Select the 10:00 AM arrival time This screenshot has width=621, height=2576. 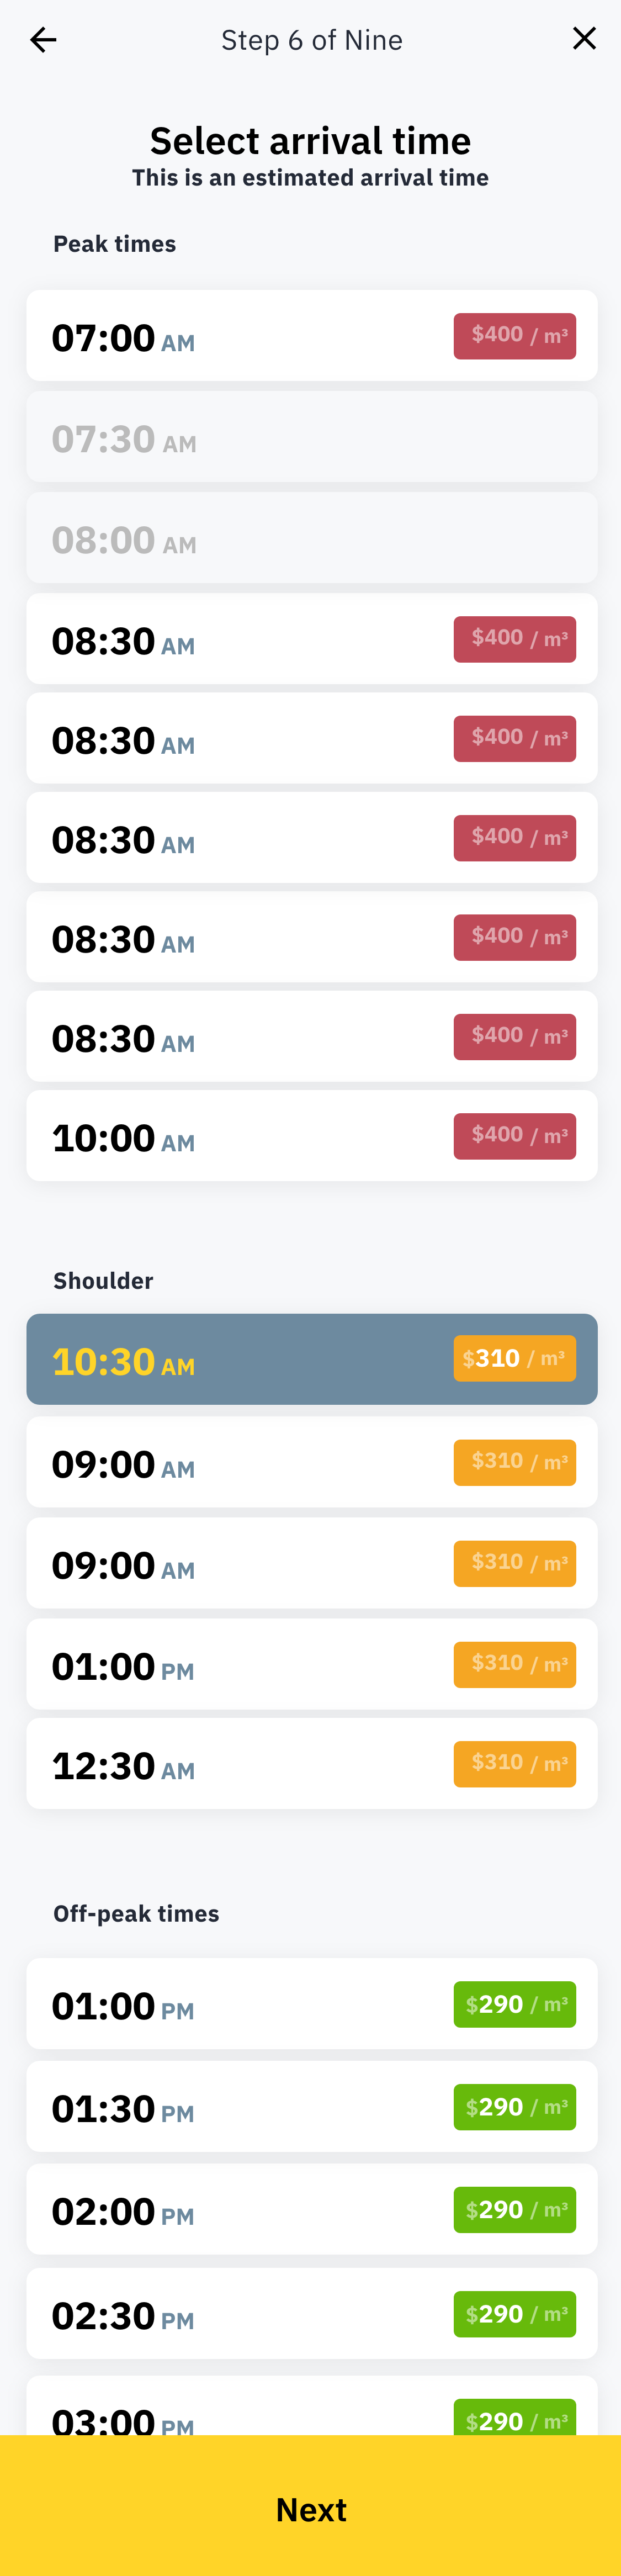(311, 1136)
